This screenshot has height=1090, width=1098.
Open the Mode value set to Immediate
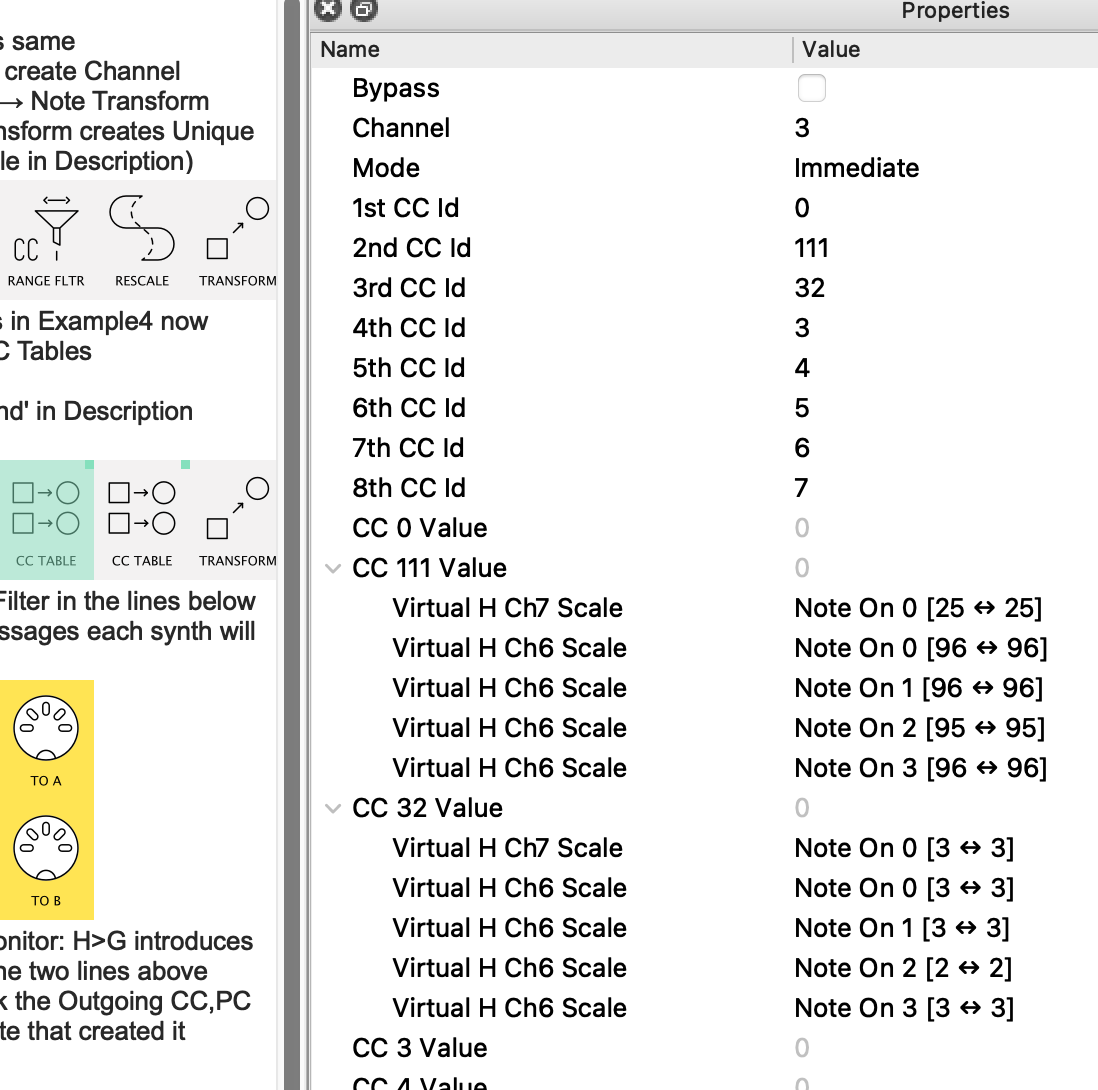pyautogui.click(x=856, y=168)
